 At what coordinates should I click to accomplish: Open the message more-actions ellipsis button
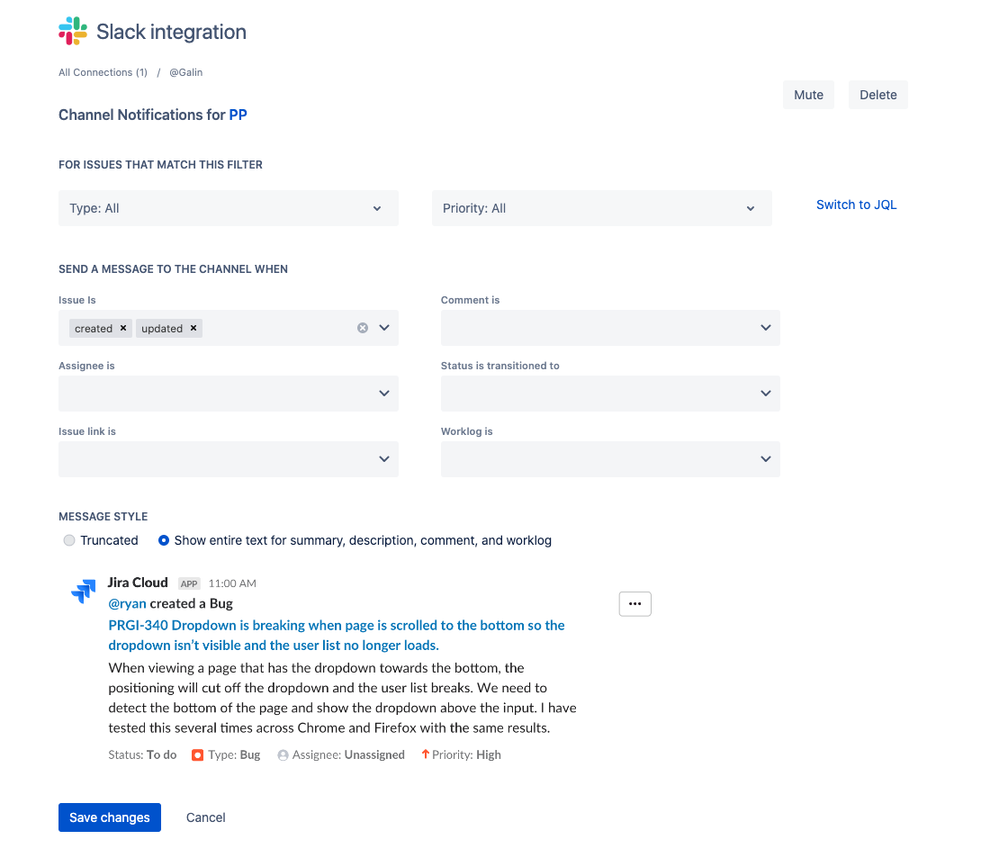(x=635, y=604)
